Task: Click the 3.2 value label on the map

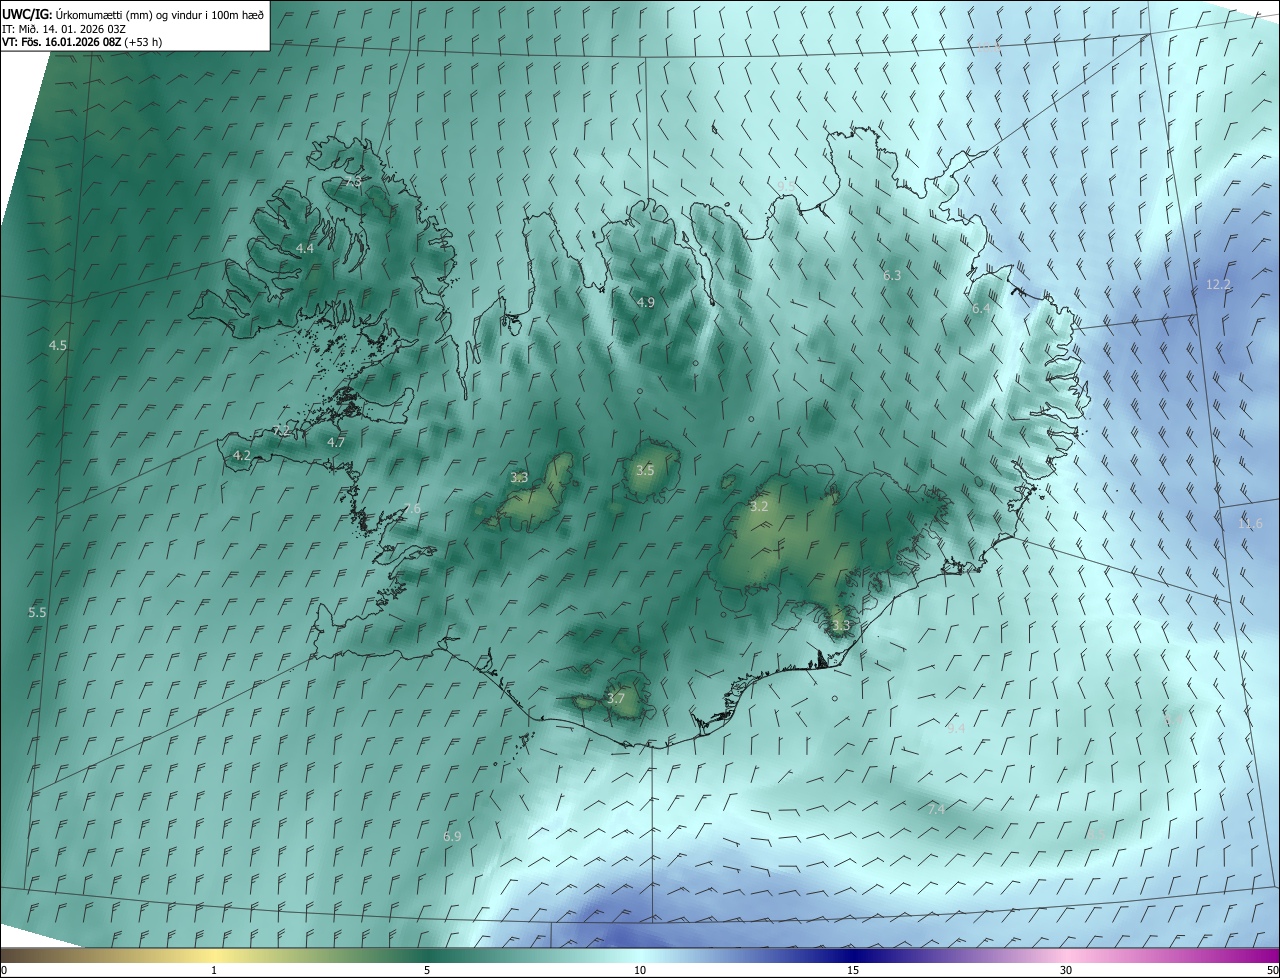Action: click(759, 506)
